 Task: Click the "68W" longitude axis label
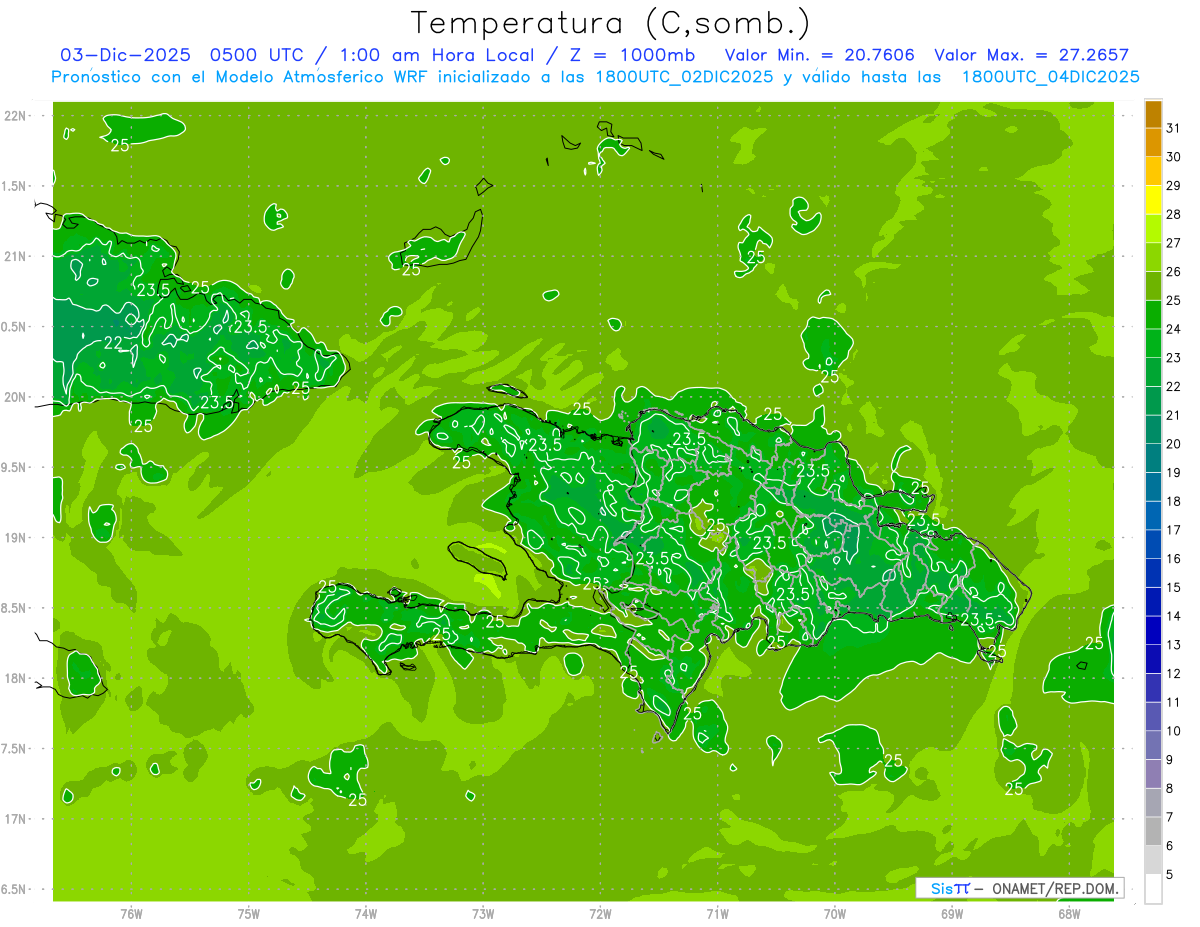tap(1069, 913)
